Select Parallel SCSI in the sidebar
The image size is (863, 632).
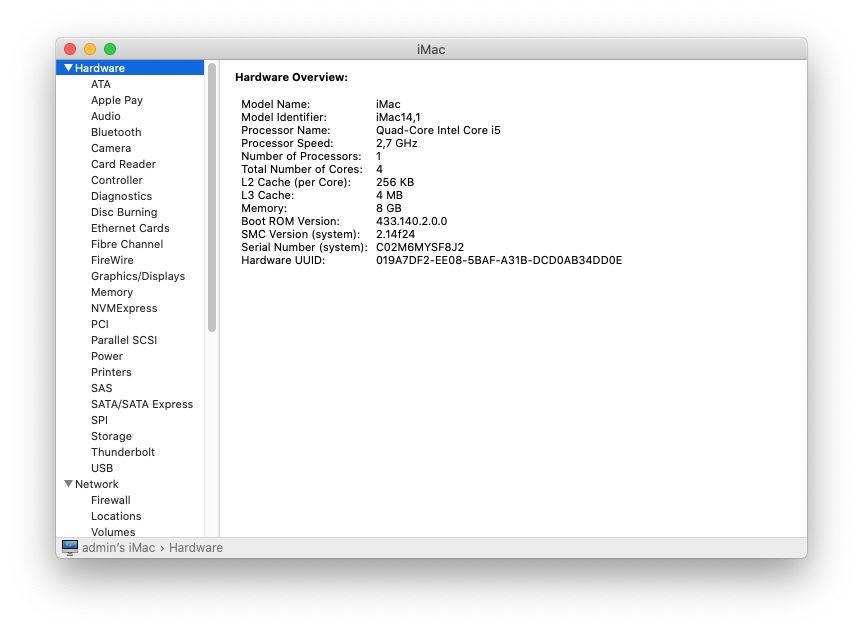[x=124, y=340]
